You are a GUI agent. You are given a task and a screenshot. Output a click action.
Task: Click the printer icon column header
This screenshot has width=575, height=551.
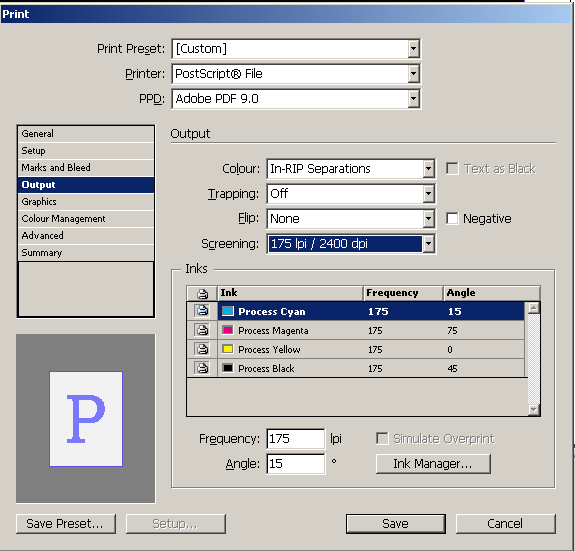(x=202, y=293)
